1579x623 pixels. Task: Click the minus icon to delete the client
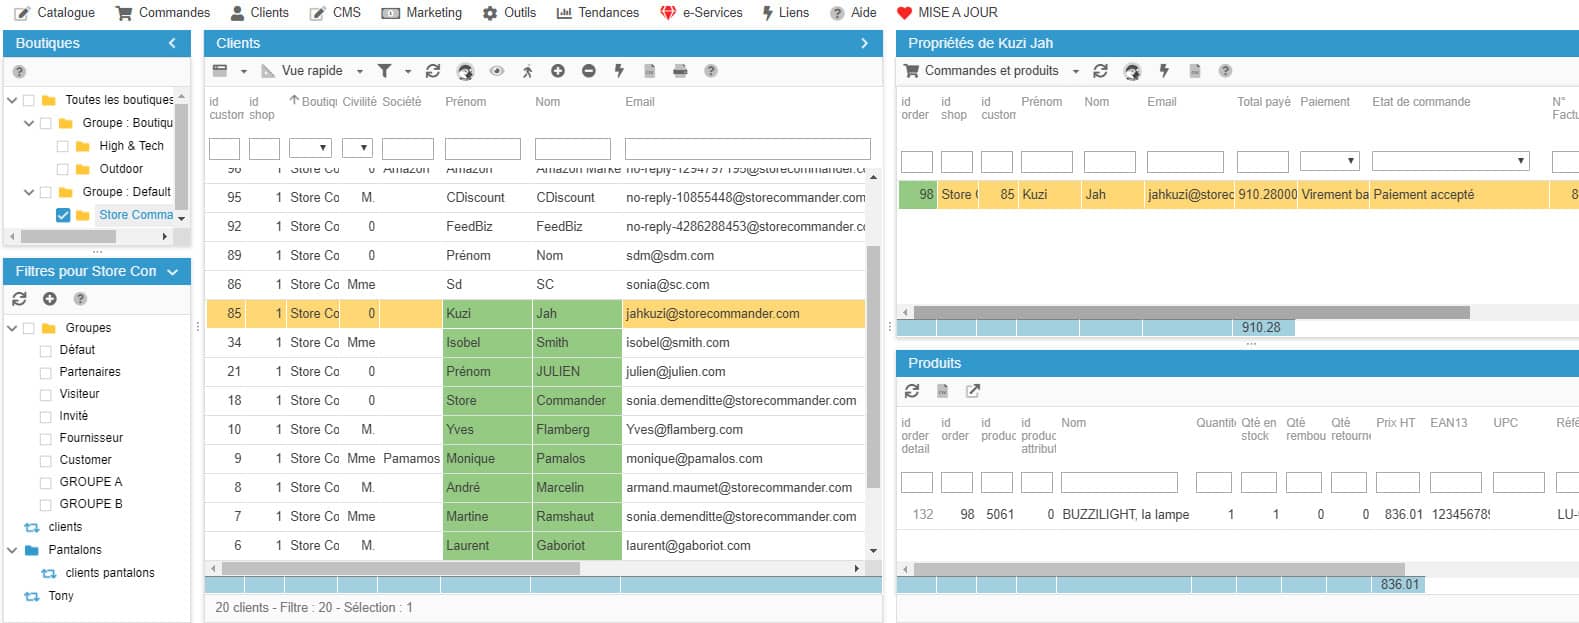[x=589, y=71]
